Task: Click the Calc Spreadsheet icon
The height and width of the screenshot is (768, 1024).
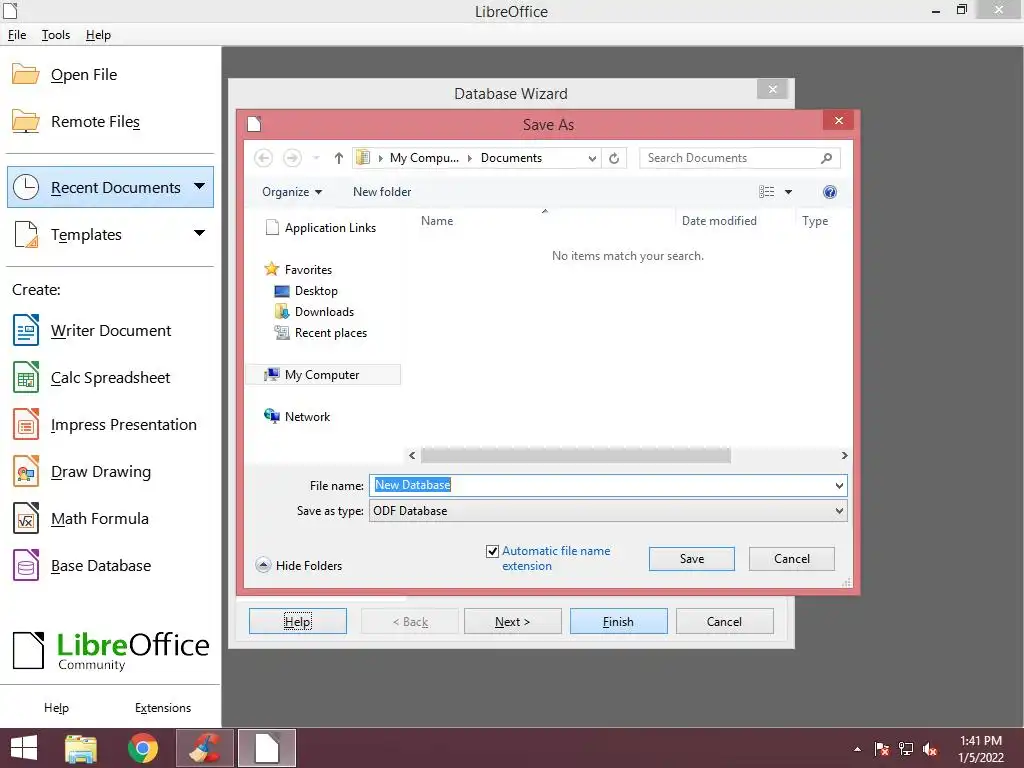Action: (x=26, y=377)
